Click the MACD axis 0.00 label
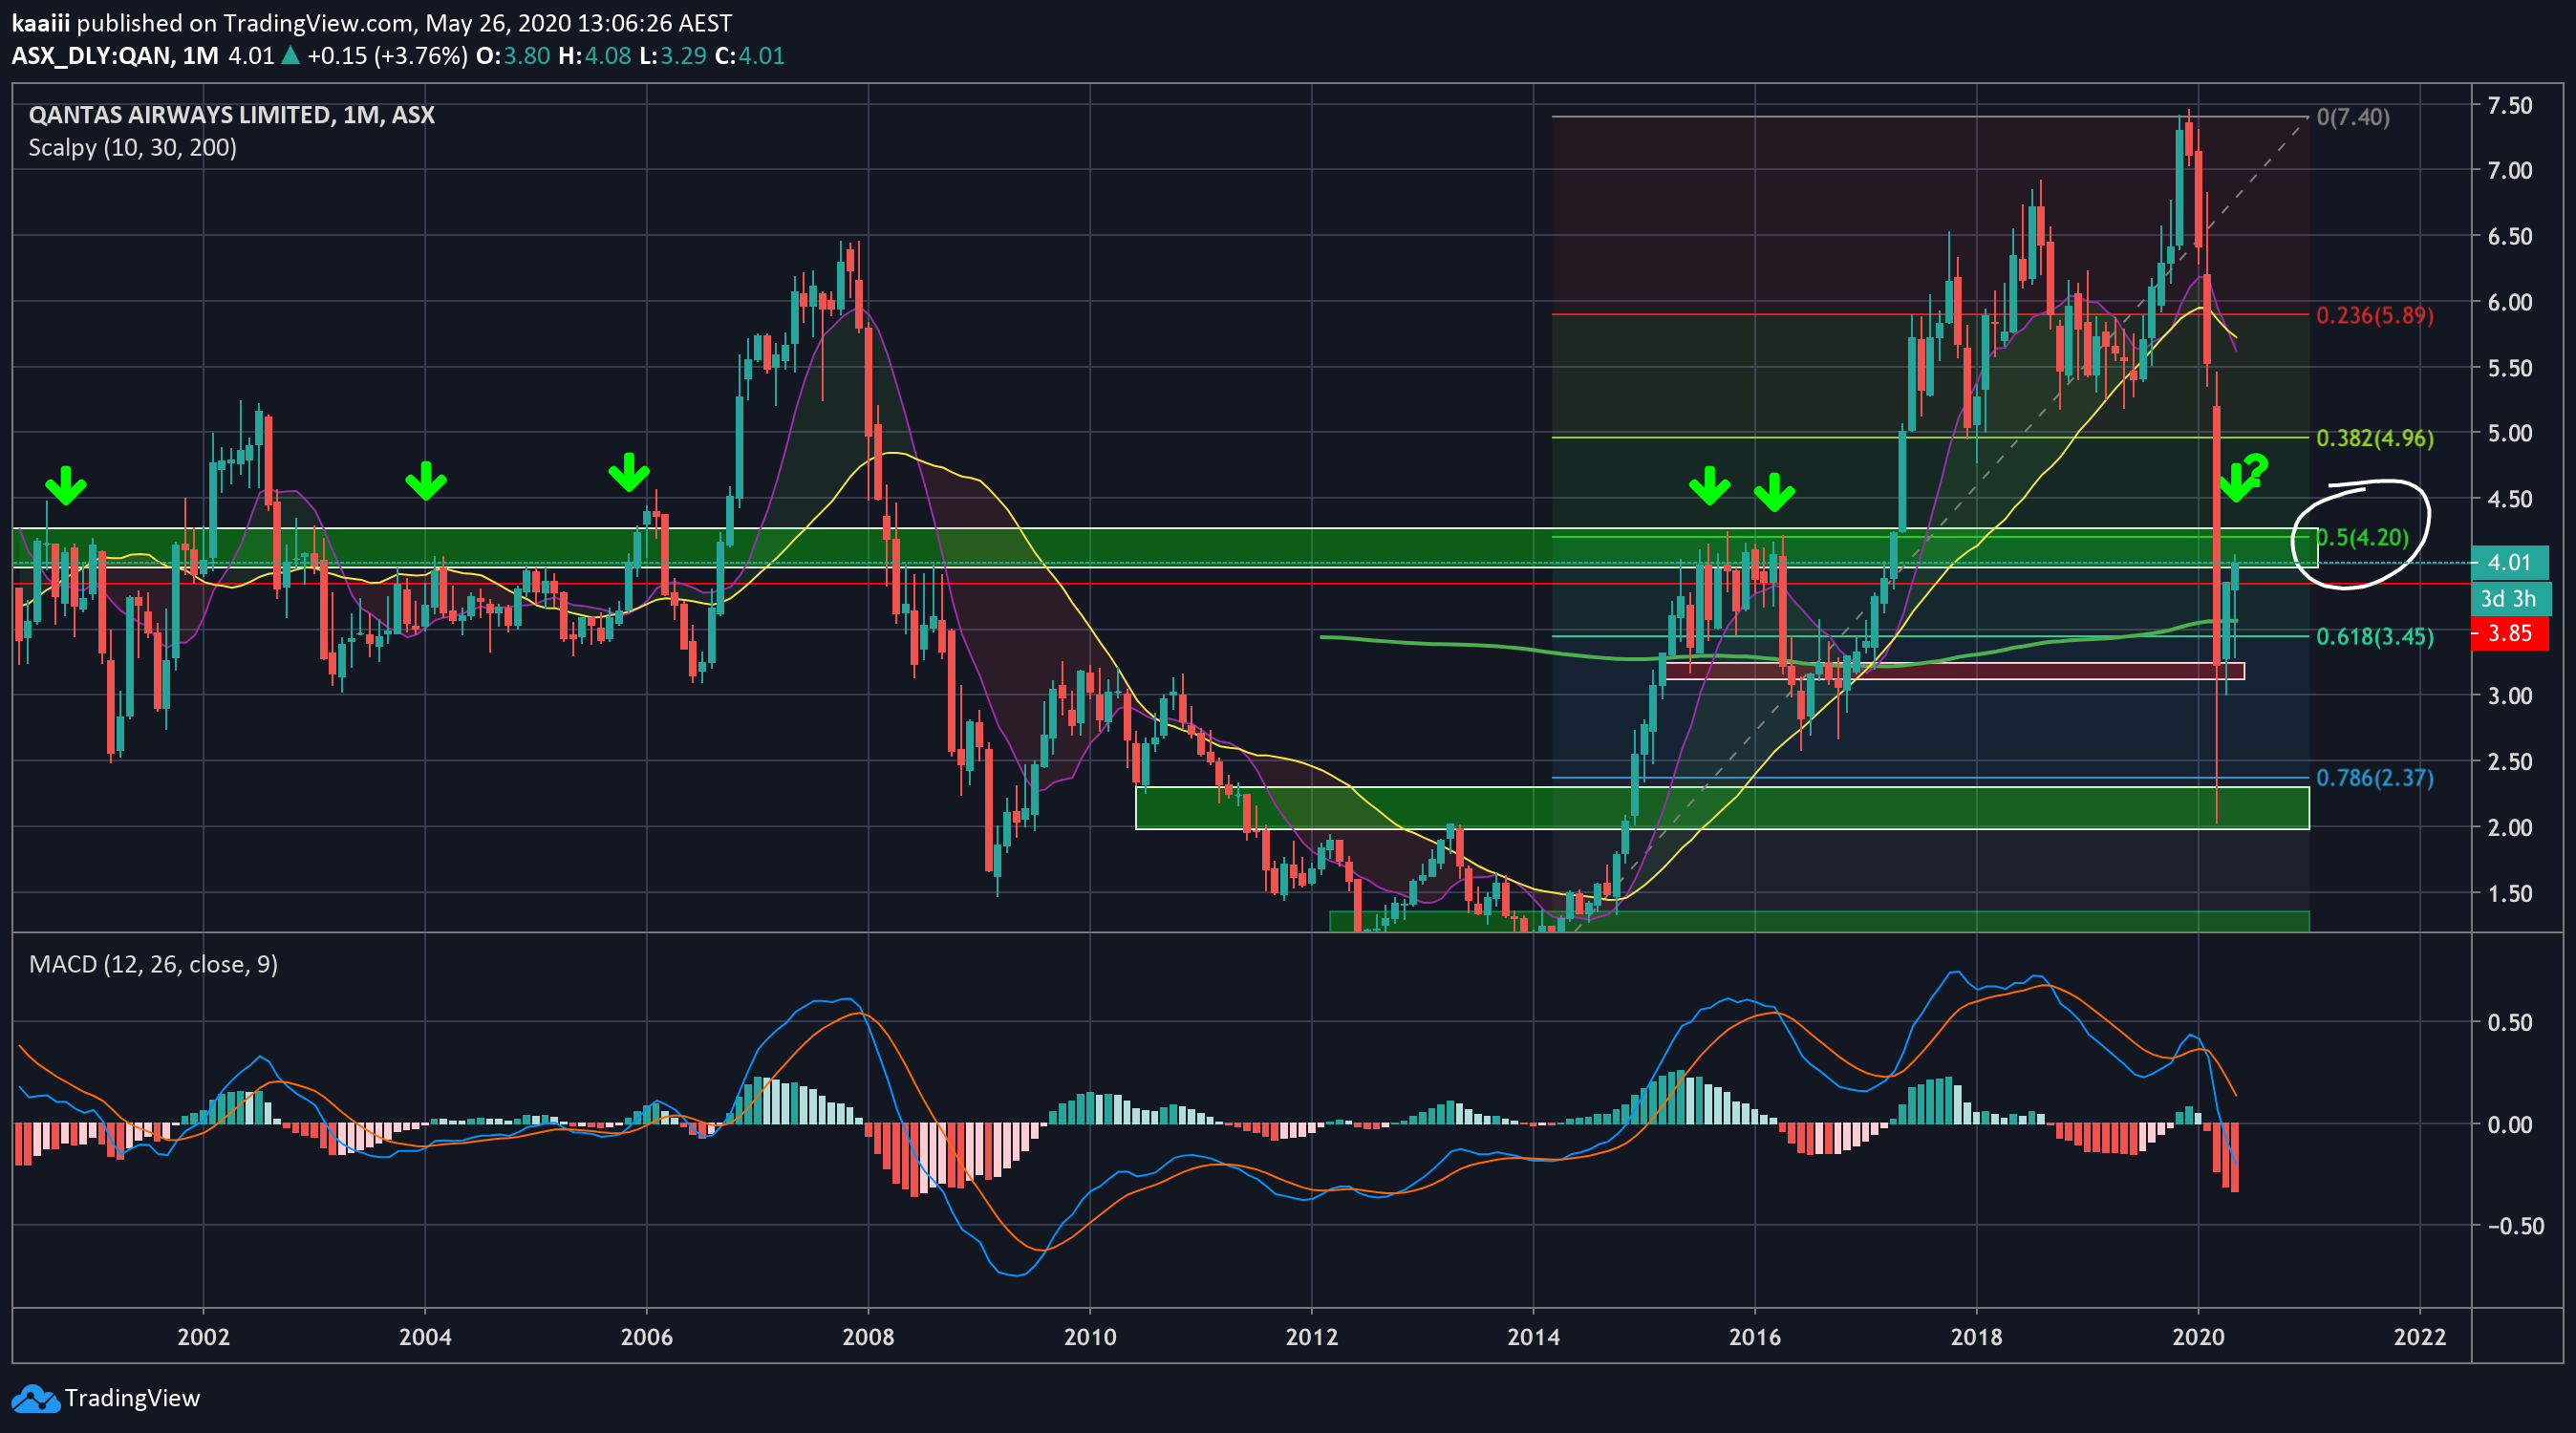Viewport: 2576px width, 1433px height. [2510, 1124]
